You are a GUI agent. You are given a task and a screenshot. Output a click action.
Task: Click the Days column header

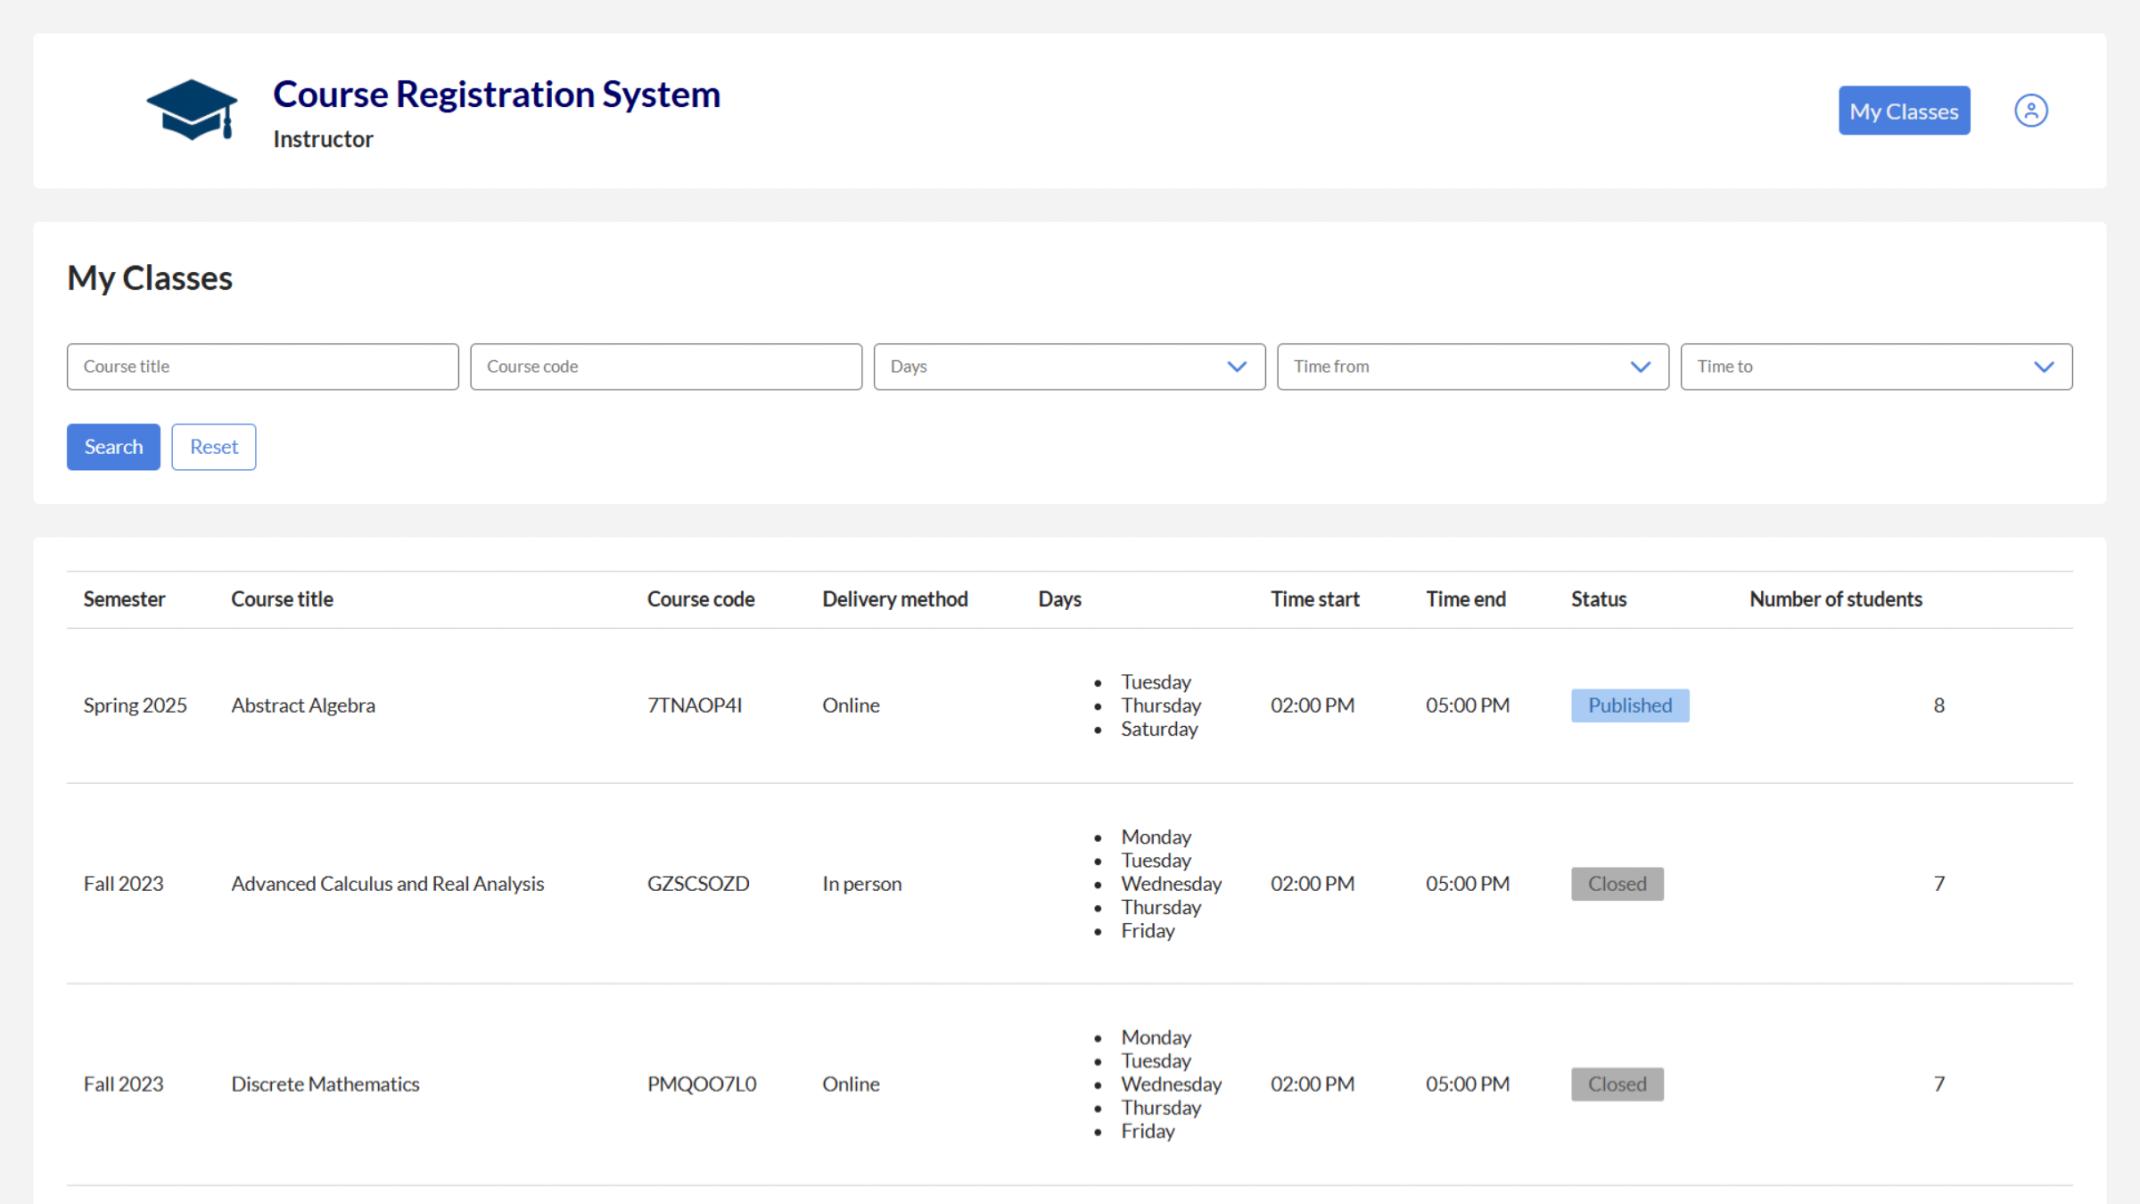(1059, 599)
